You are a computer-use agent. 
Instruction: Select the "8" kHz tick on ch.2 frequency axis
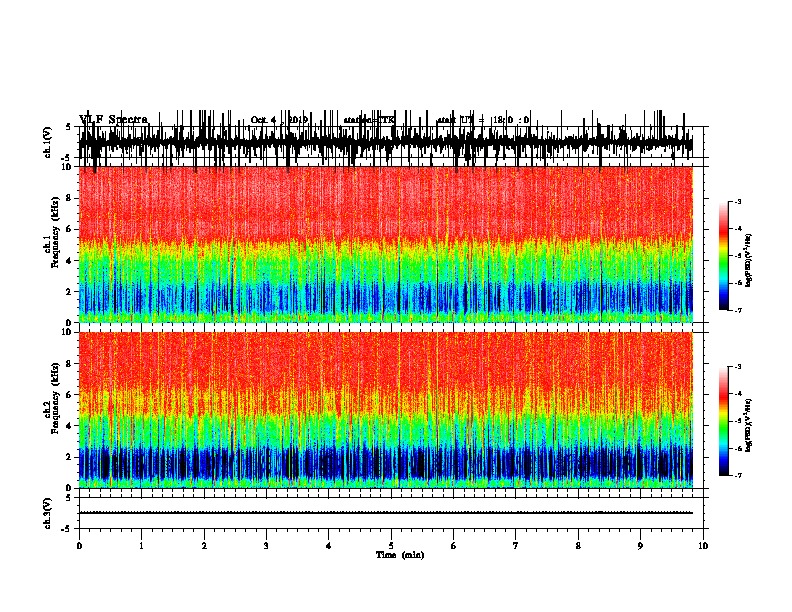[69, 364]
